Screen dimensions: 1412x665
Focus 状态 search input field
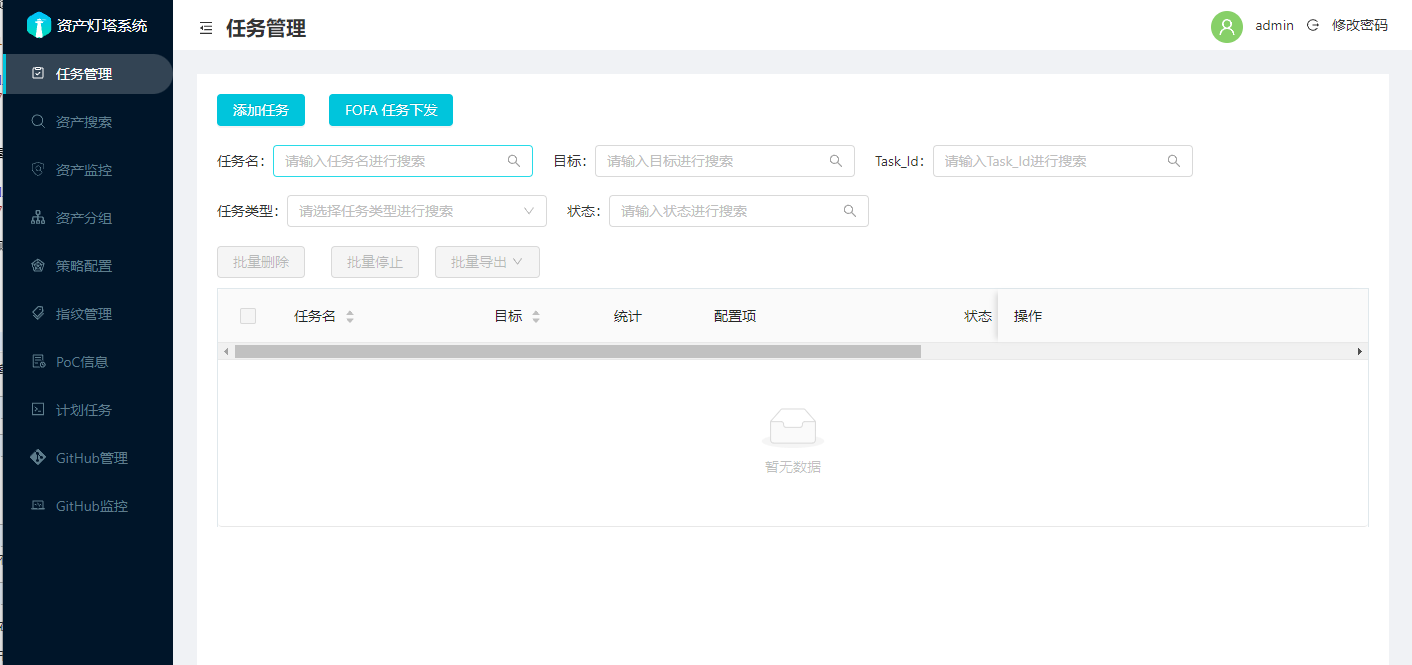(739, 211)
